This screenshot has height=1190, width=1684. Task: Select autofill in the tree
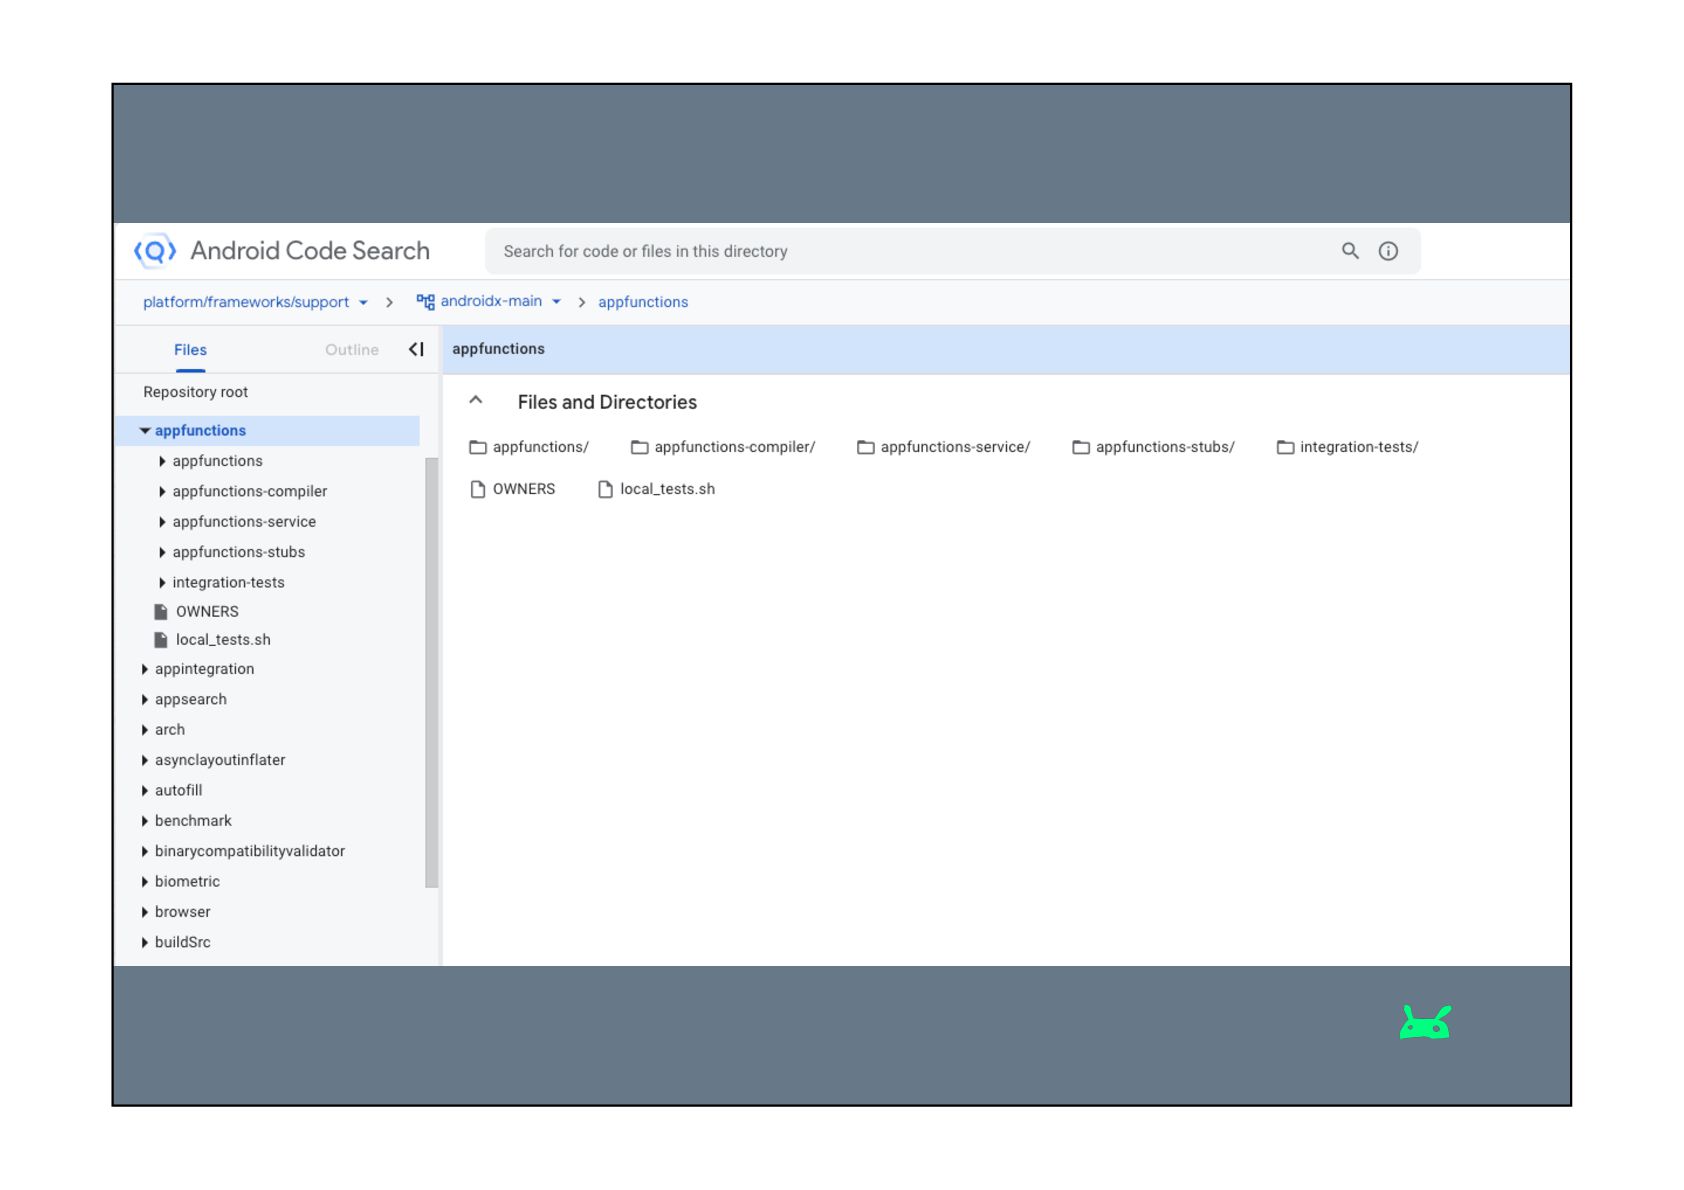(x=178, y=790)
